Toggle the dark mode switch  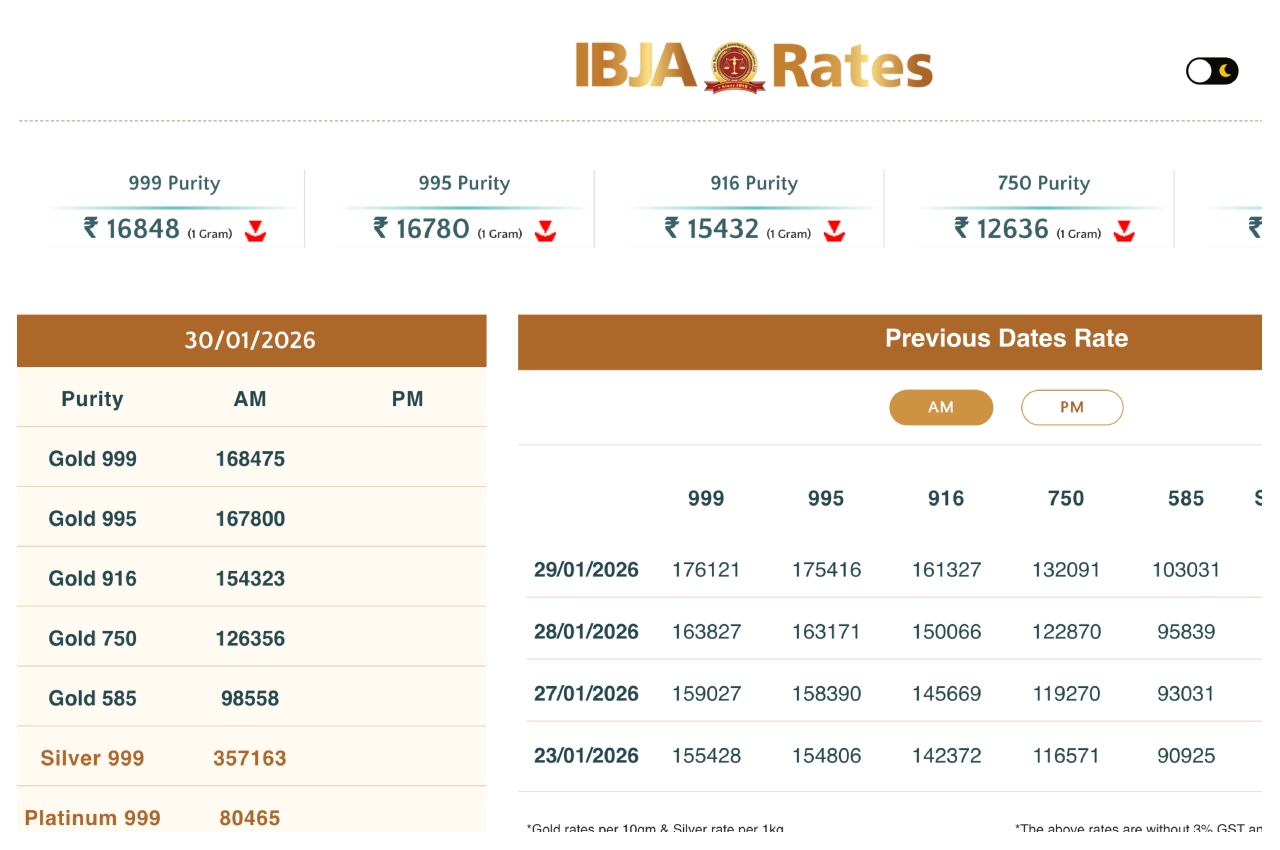[1212, 71]
